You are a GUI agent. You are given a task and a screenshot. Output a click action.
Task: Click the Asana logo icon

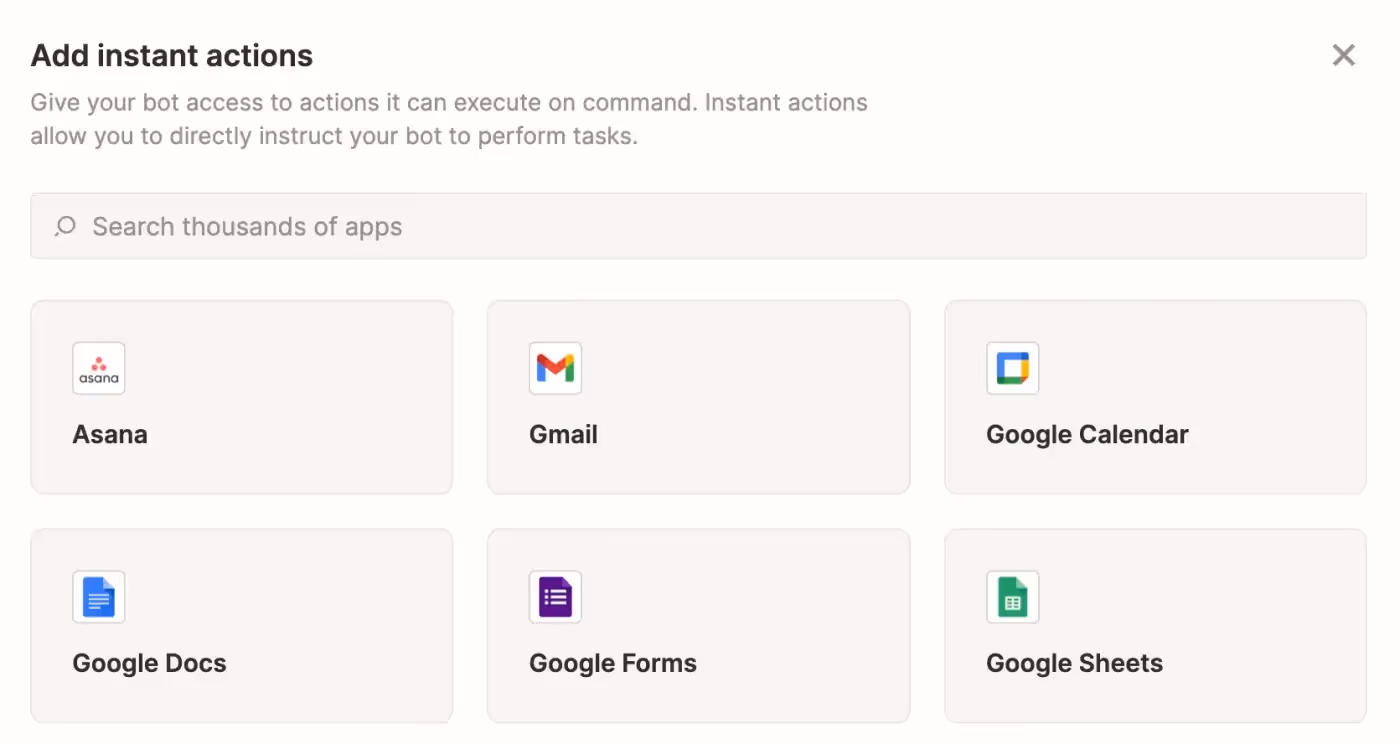(x=99, y=368)
